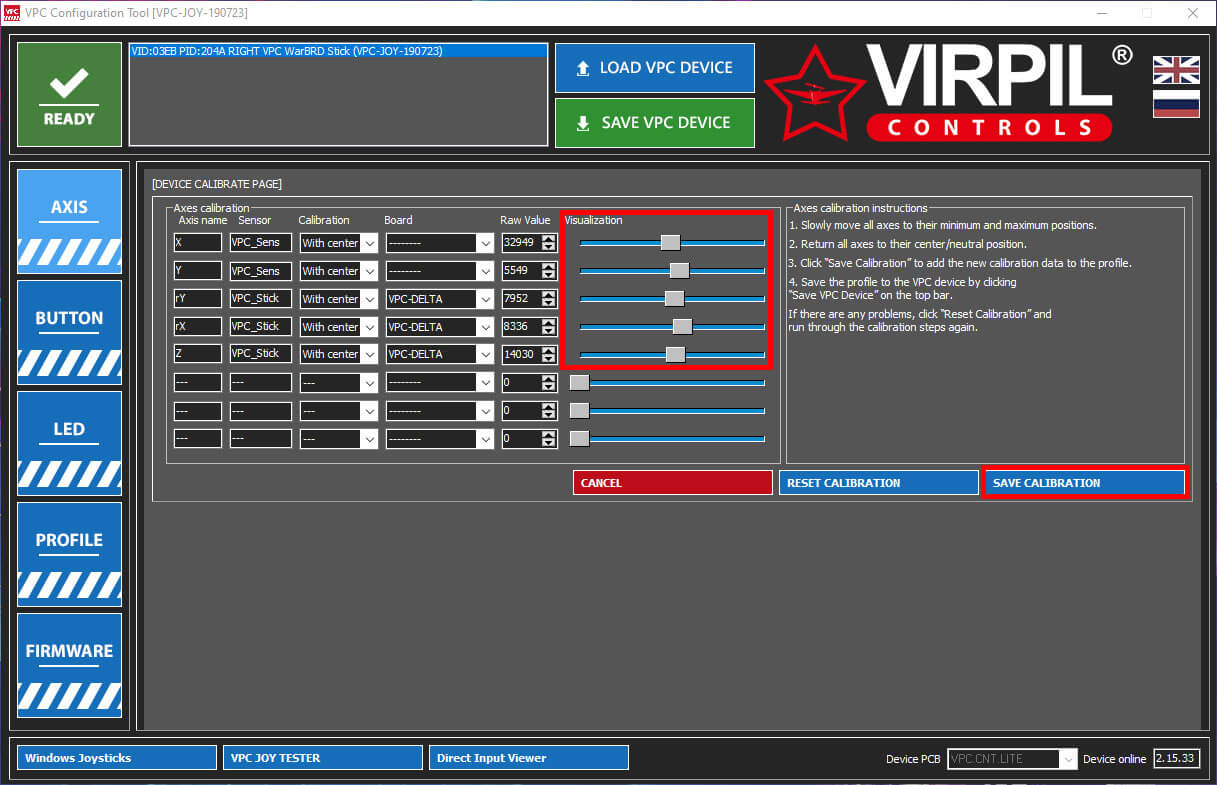Select the British flag language icon
Viewport: 1217px width, 785px height.
point(1176,70)
